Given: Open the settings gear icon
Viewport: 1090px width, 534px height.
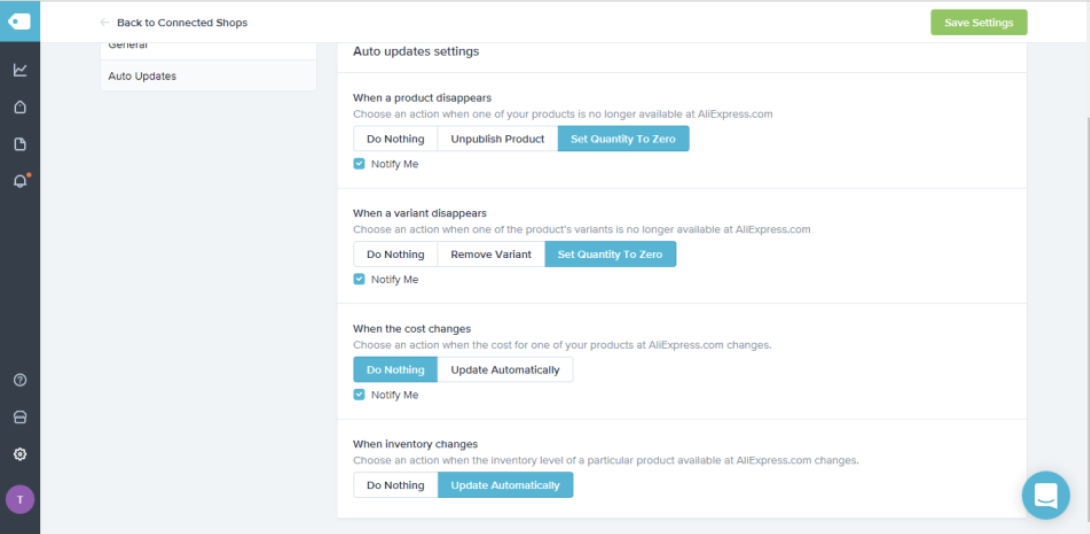Looking at the screenshot, I should click(20, 454).
